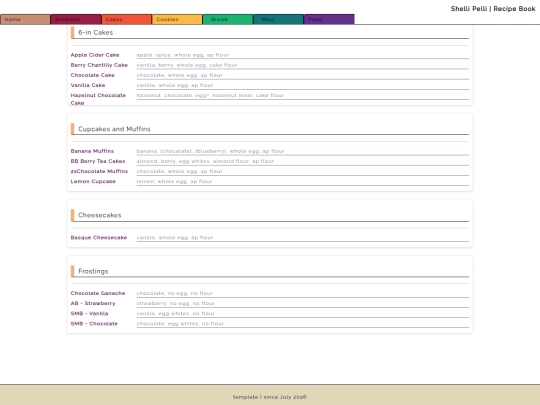This screenshot has width=540, height=405.
Task: Open the Home tab
Action: tap(25, 19)
